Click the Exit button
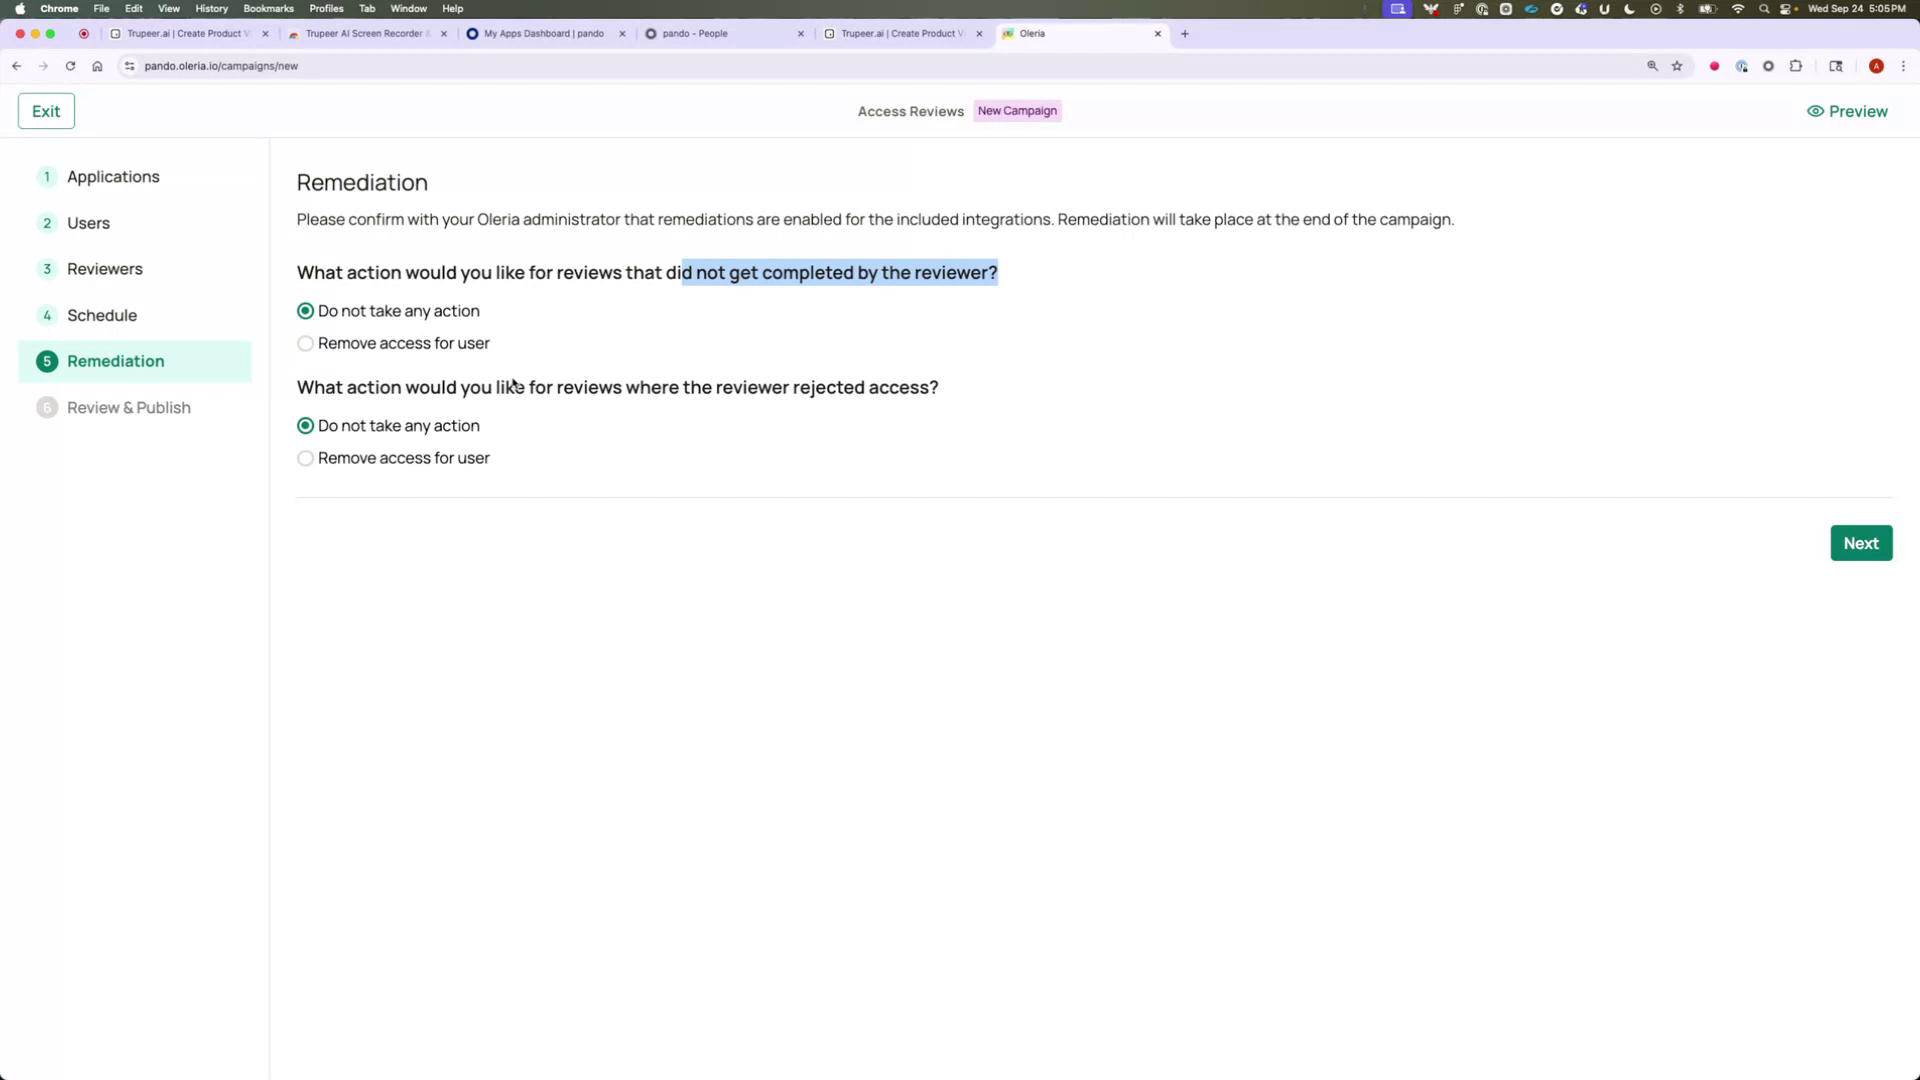Screen dimensions: 1920x1080 (46, 110)
